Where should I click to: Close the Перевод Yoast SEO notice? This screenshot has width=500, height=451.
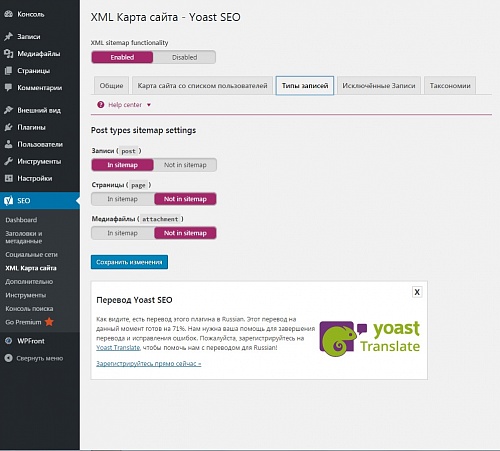[x=417, y=292]
